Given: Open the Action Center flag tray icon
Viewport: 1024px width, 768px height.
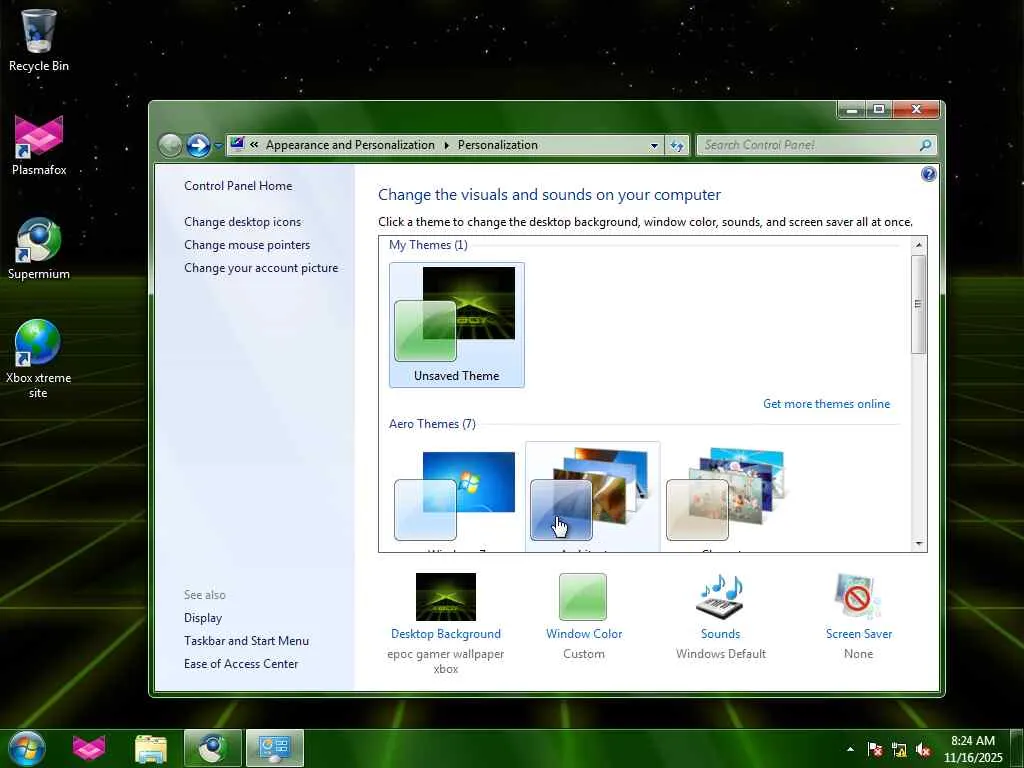Looking at the screenshot, I should (x=874, y=750).
